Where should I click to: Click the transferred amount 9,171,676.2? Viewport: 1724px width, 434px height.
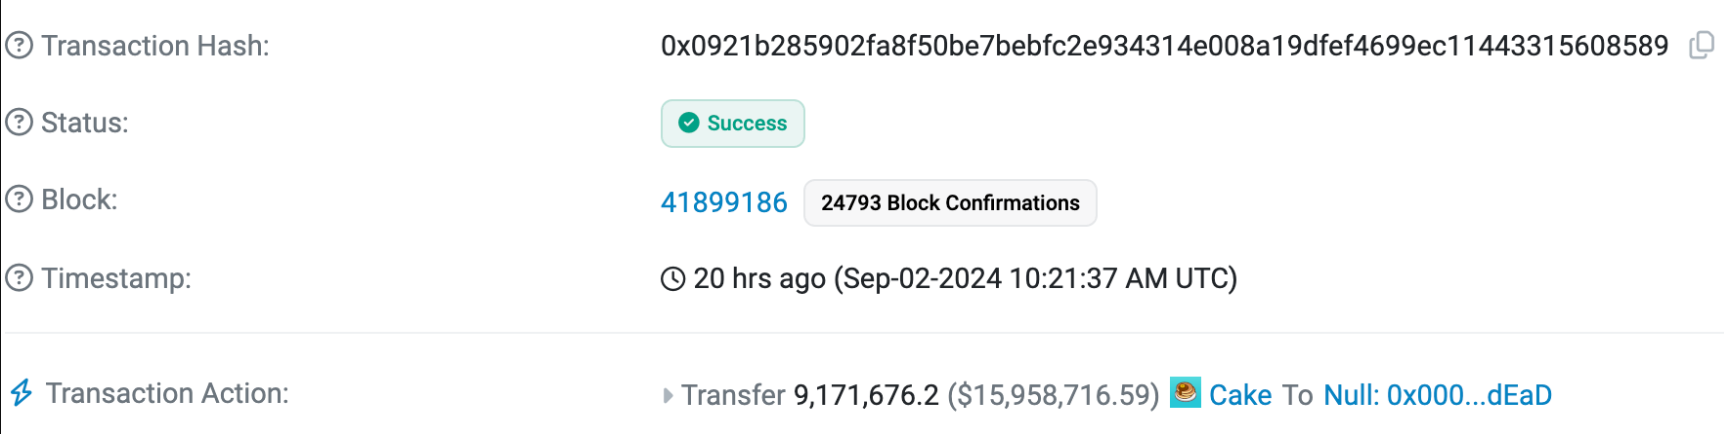(x=866, y=396)
